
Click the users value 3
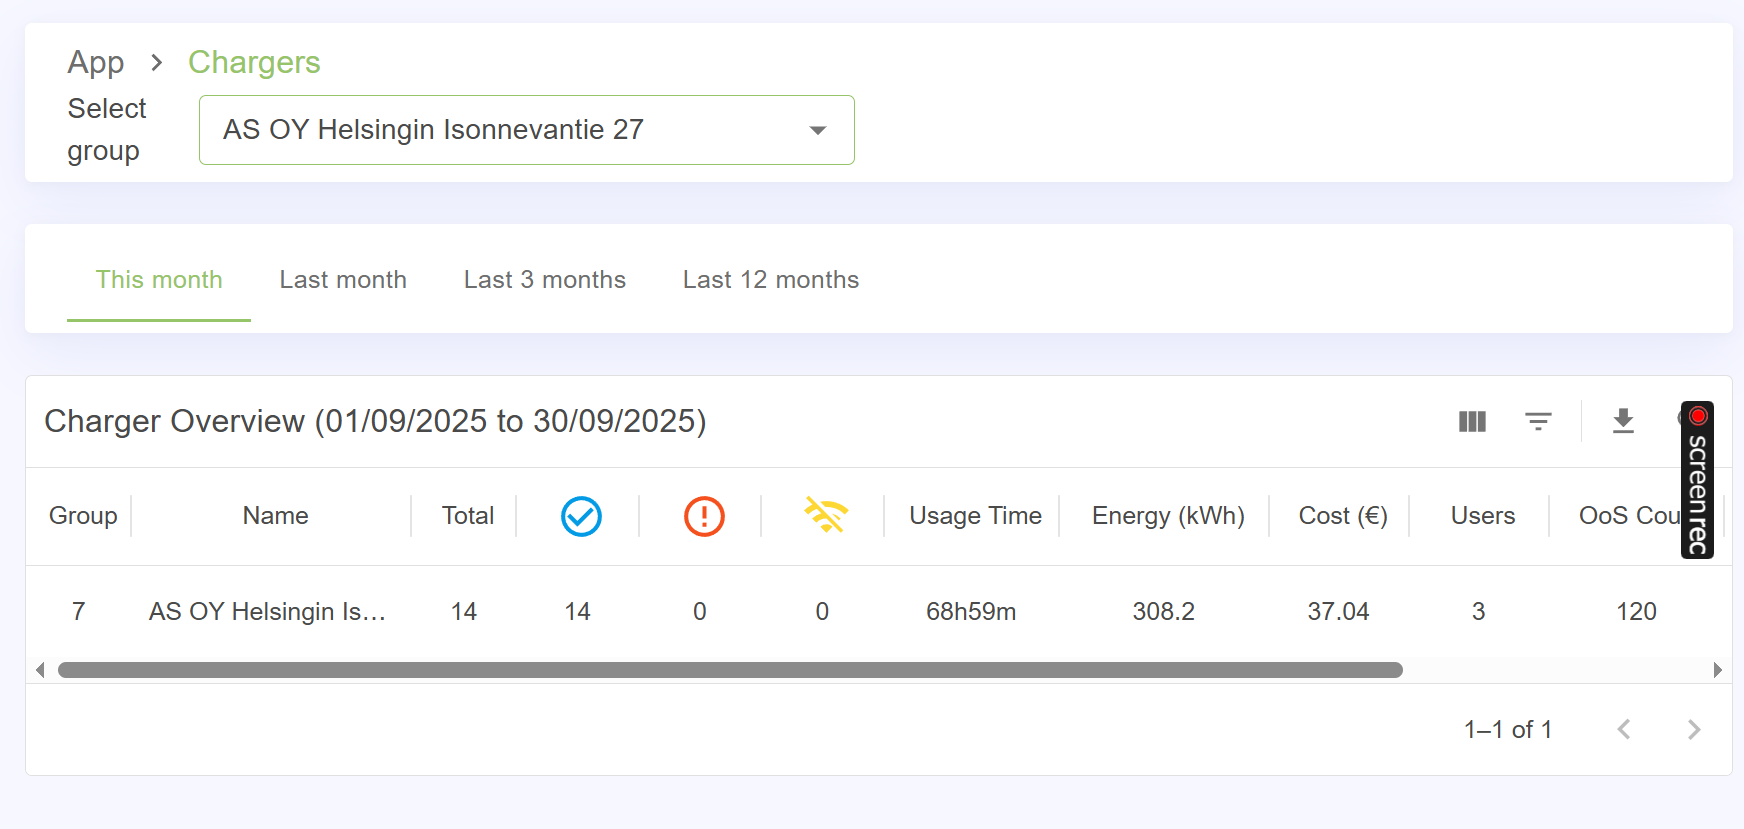click(1479, 612)
